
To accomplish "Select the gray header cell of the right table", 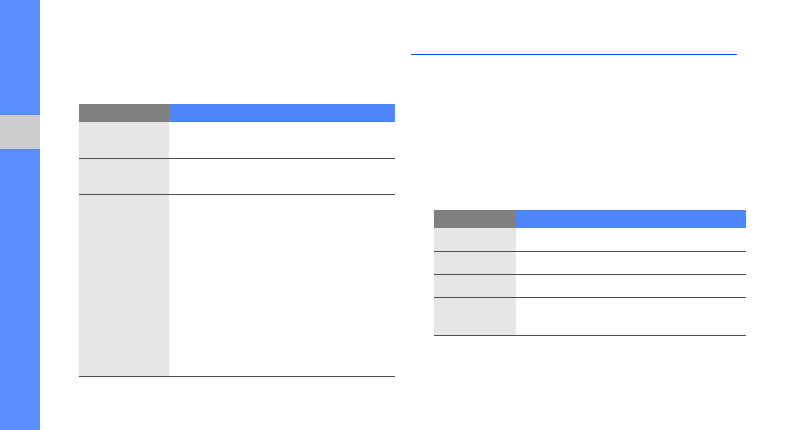I will (475, 218).
